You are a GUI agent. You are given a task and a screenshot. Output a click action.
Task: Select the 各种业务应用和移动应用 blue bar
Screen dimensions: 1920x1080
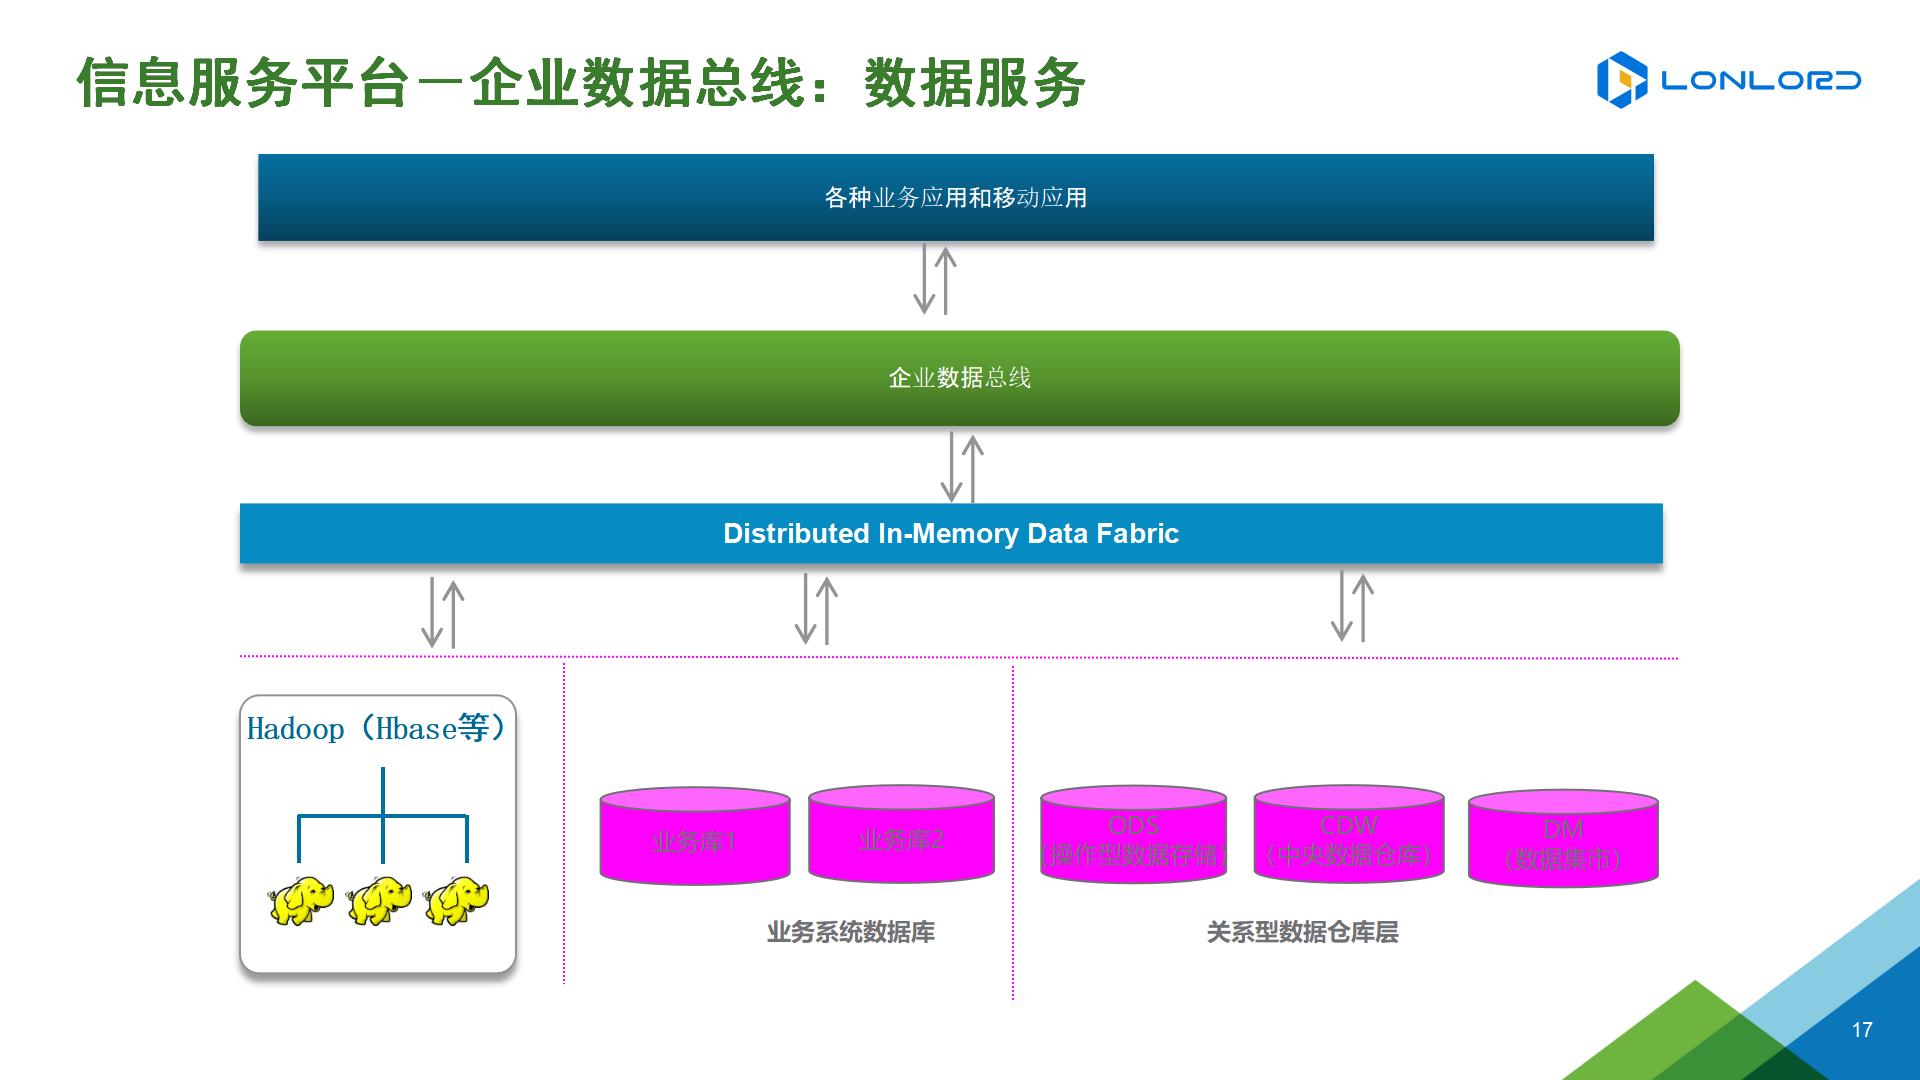tap(955, 198)
